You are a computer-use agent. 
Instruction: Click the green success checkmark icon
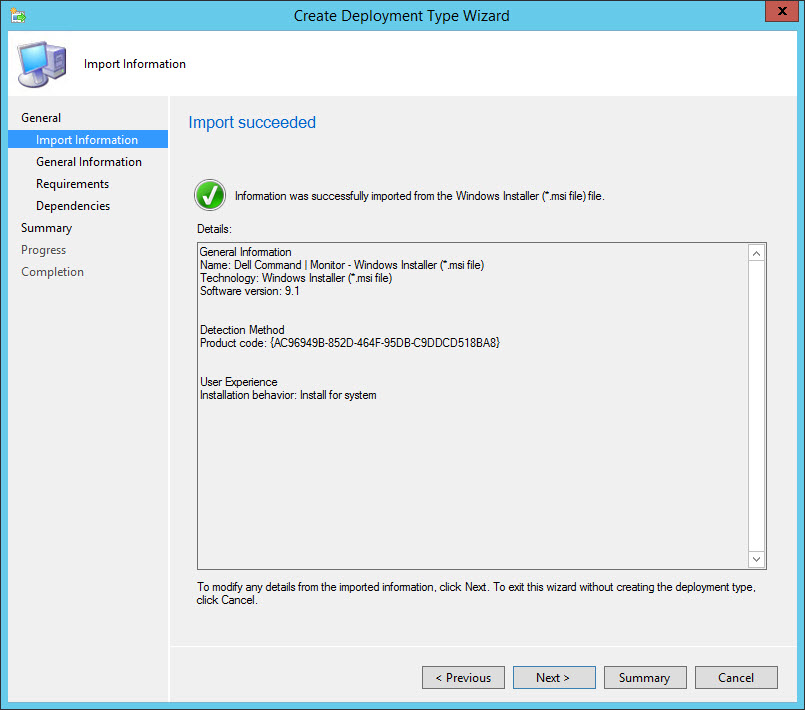(210, 195)
